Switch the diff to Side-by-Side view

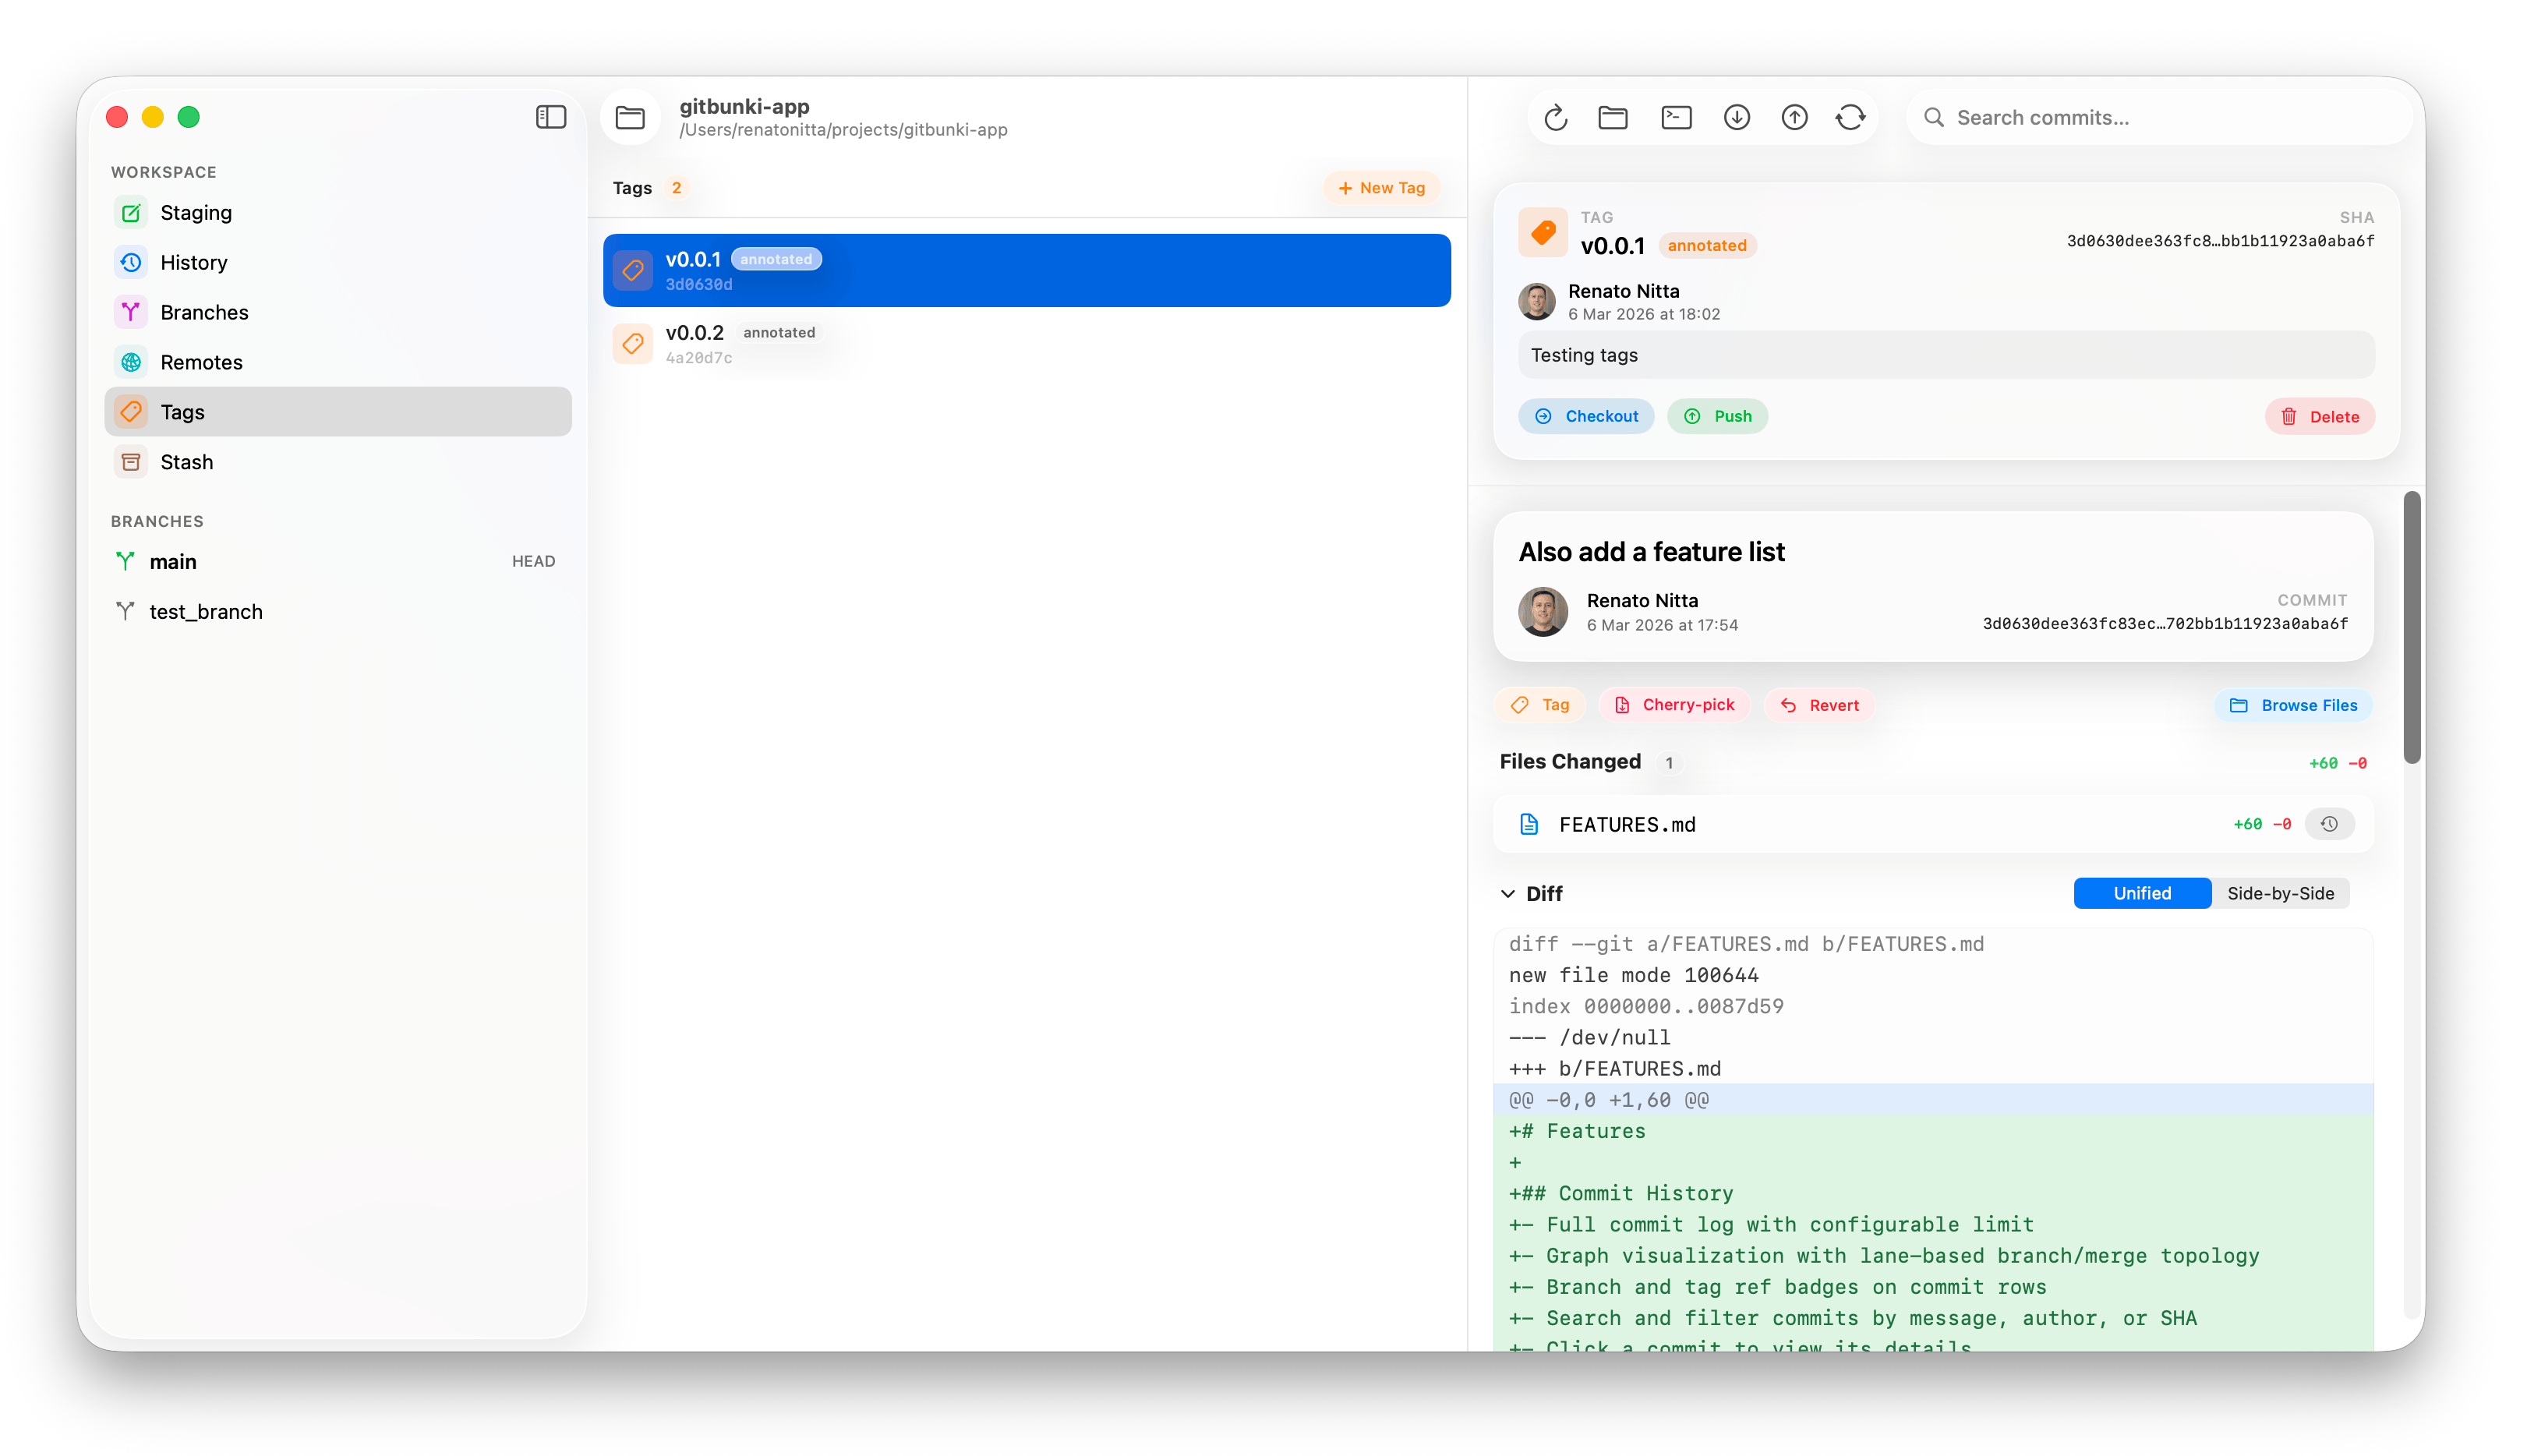click(x=2280, y=894)
